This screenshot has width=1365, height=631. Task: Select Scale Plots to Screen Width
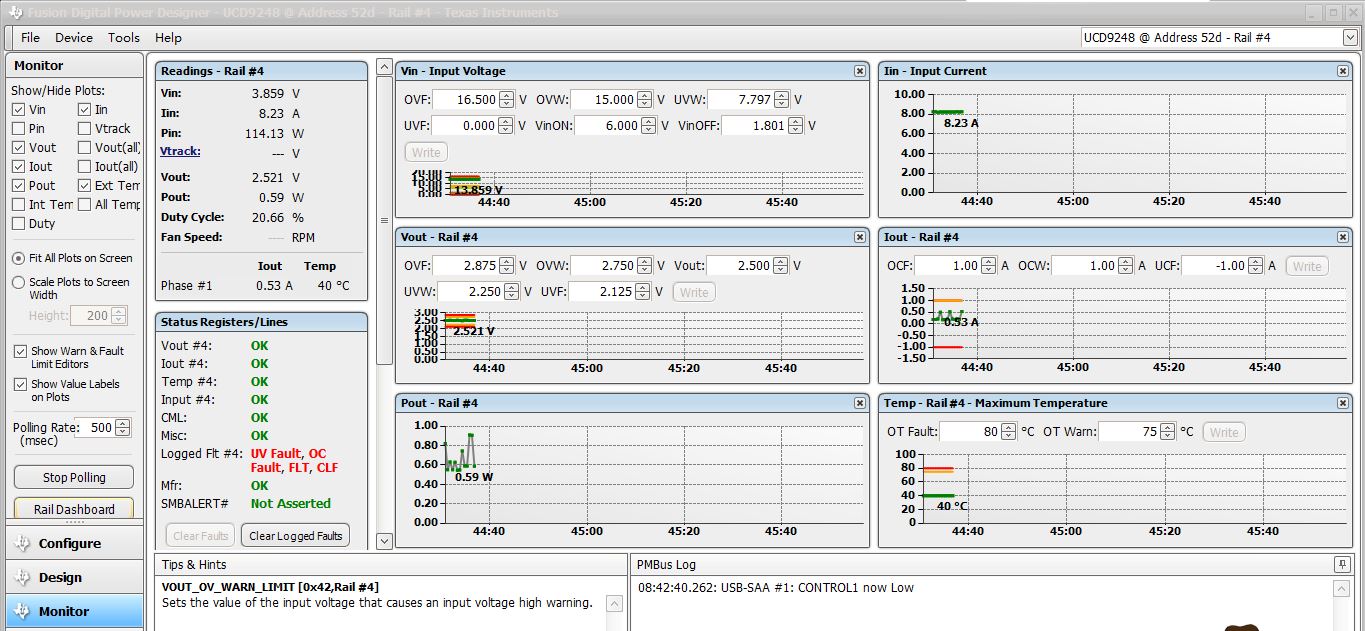click(18, 283)
